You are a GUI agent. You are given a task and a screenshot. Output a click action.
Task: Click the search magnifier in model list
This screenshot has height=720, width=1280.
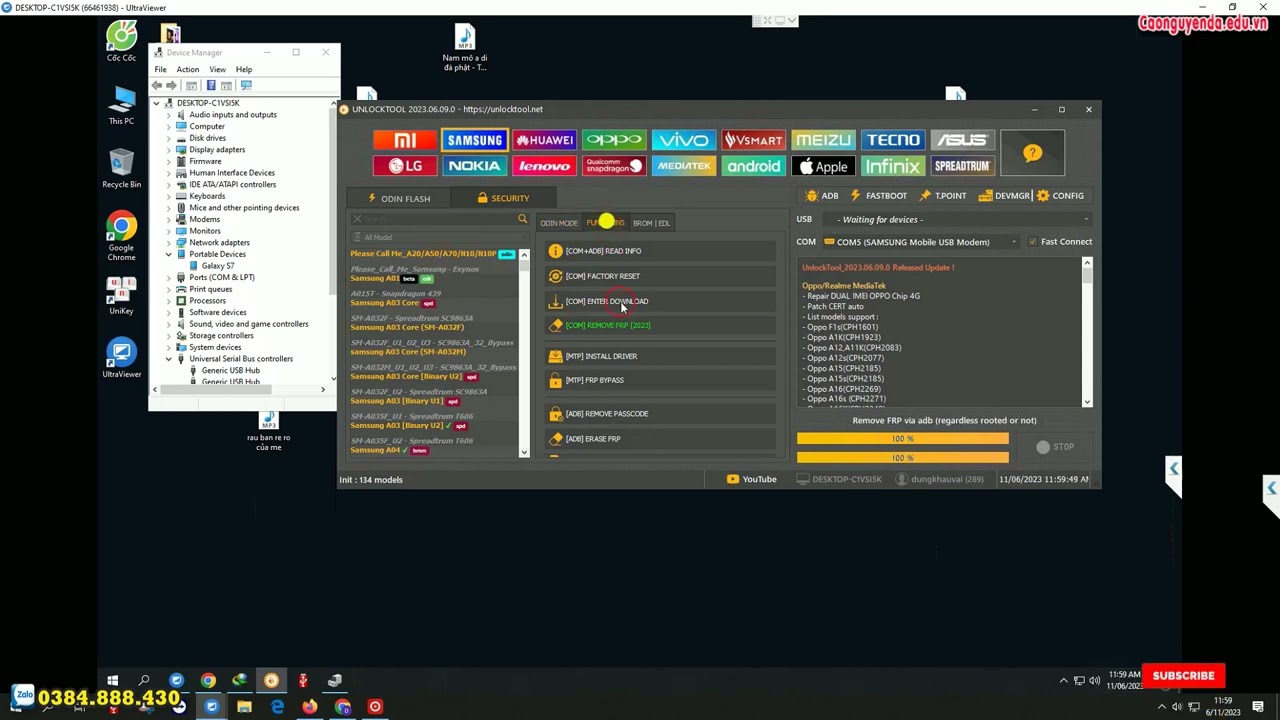coord(522,219)
